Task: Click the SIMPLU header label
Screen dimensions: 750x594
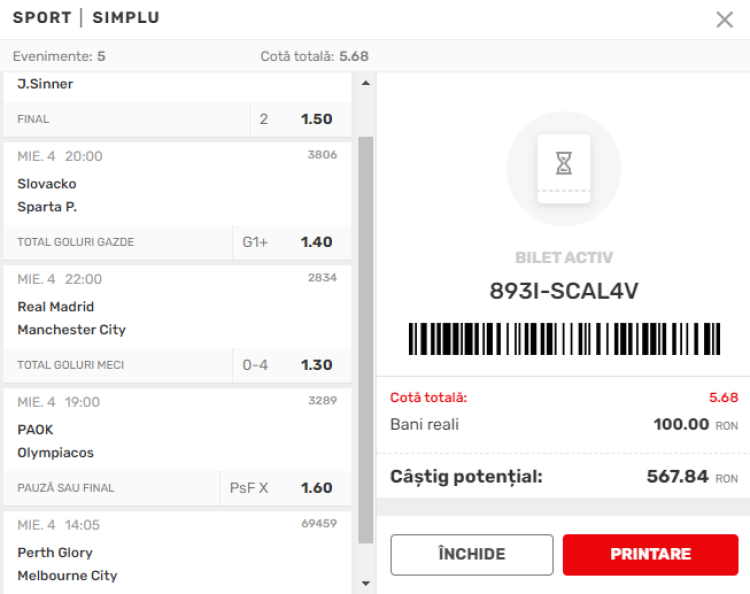Action: tap(125, 18)
